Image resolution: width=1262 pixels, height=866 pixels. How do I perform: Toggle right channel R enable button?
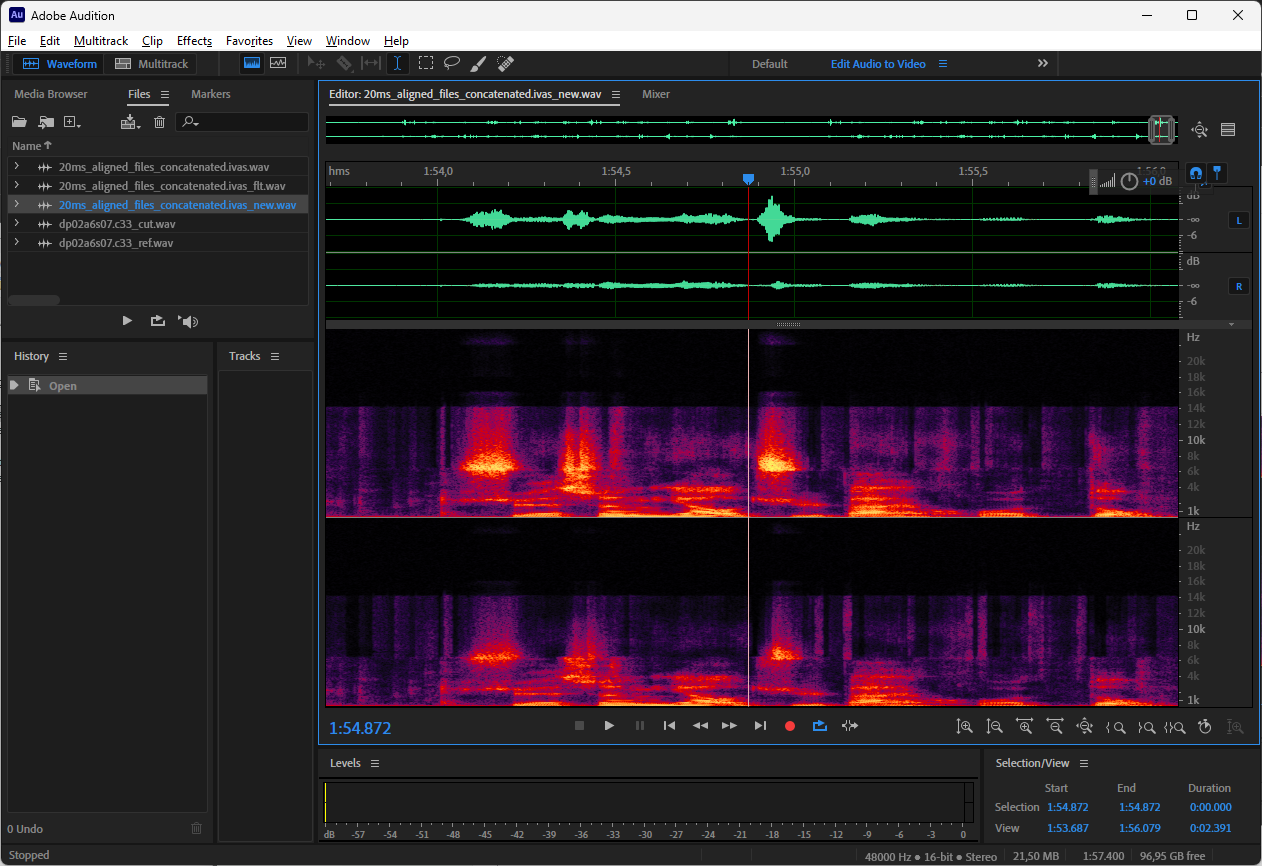pyautogui.click(x=1239, y=286)
